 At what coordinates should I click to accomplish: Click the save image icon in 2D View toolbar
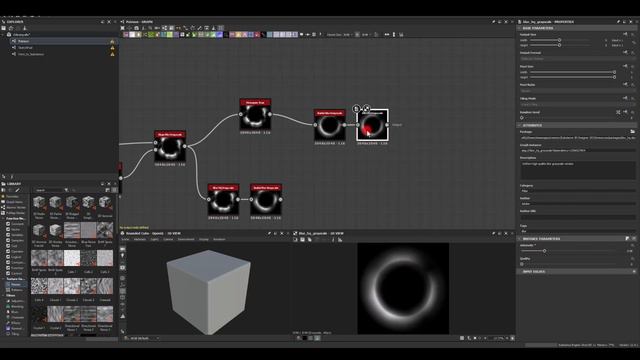pos(302,240)
